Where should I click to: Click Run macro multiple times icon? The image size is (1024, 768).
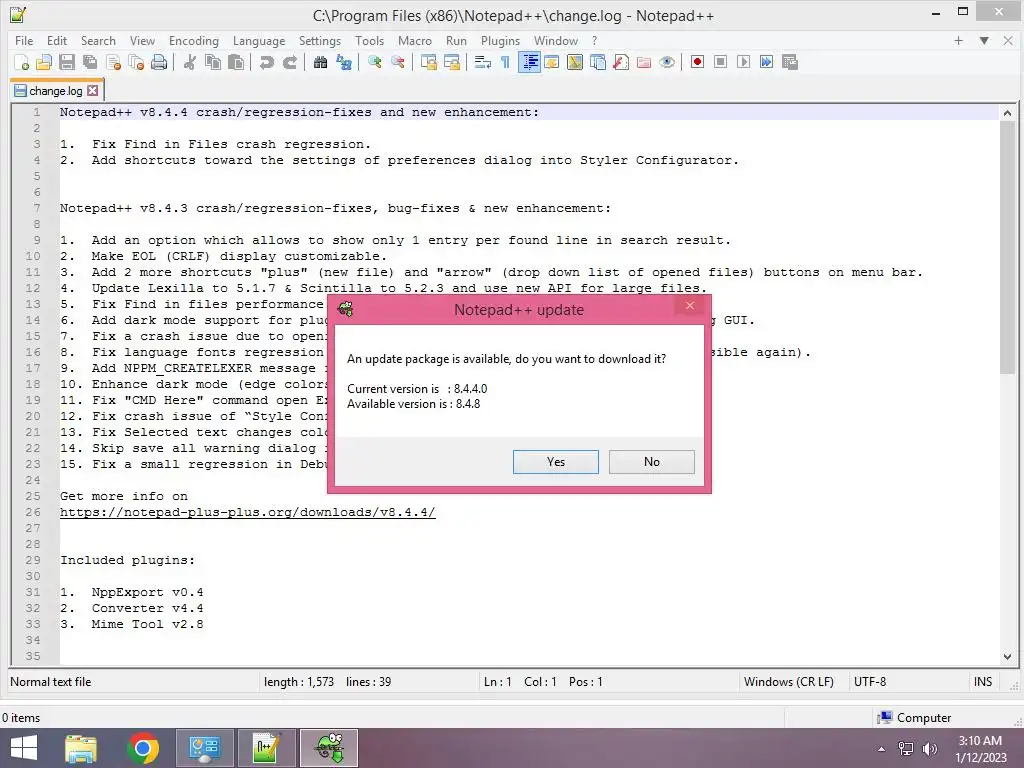767,62
